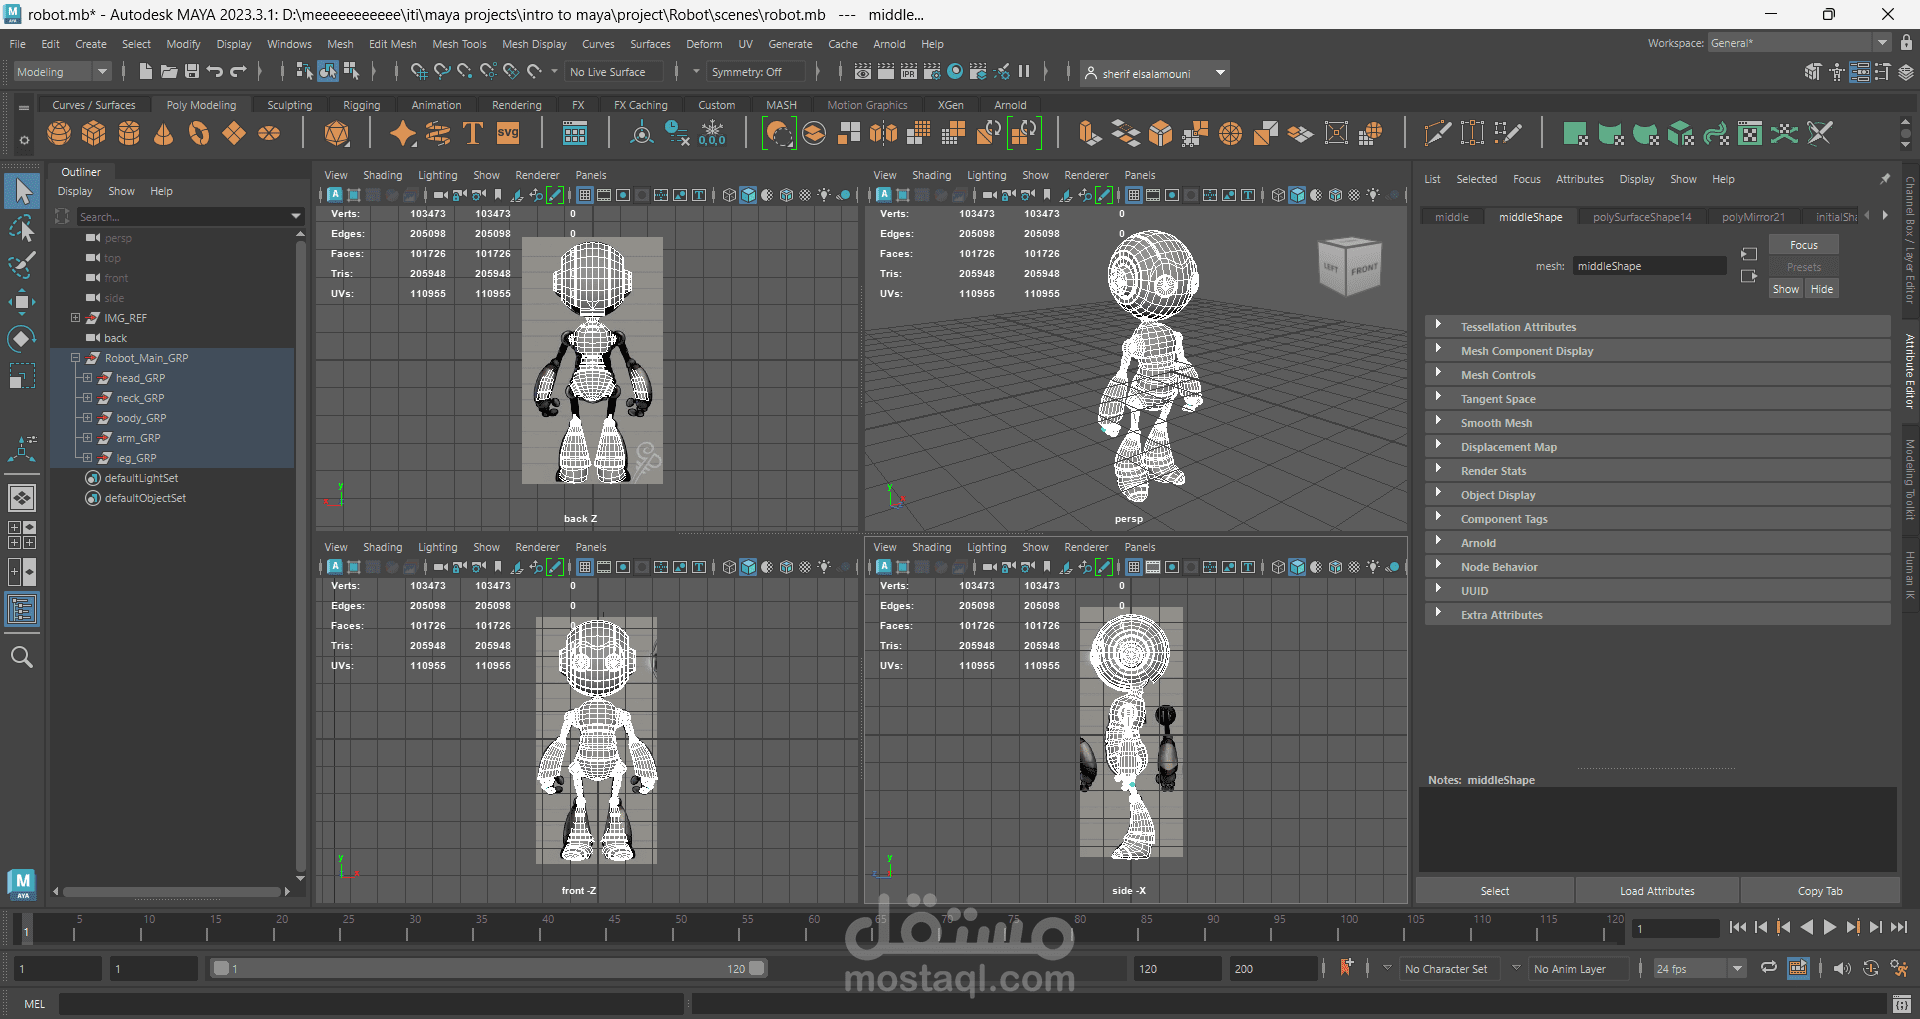Jump to the end of playback range
Viewport: 1920px width, 1019px height.
click(x=1899, y=927)
